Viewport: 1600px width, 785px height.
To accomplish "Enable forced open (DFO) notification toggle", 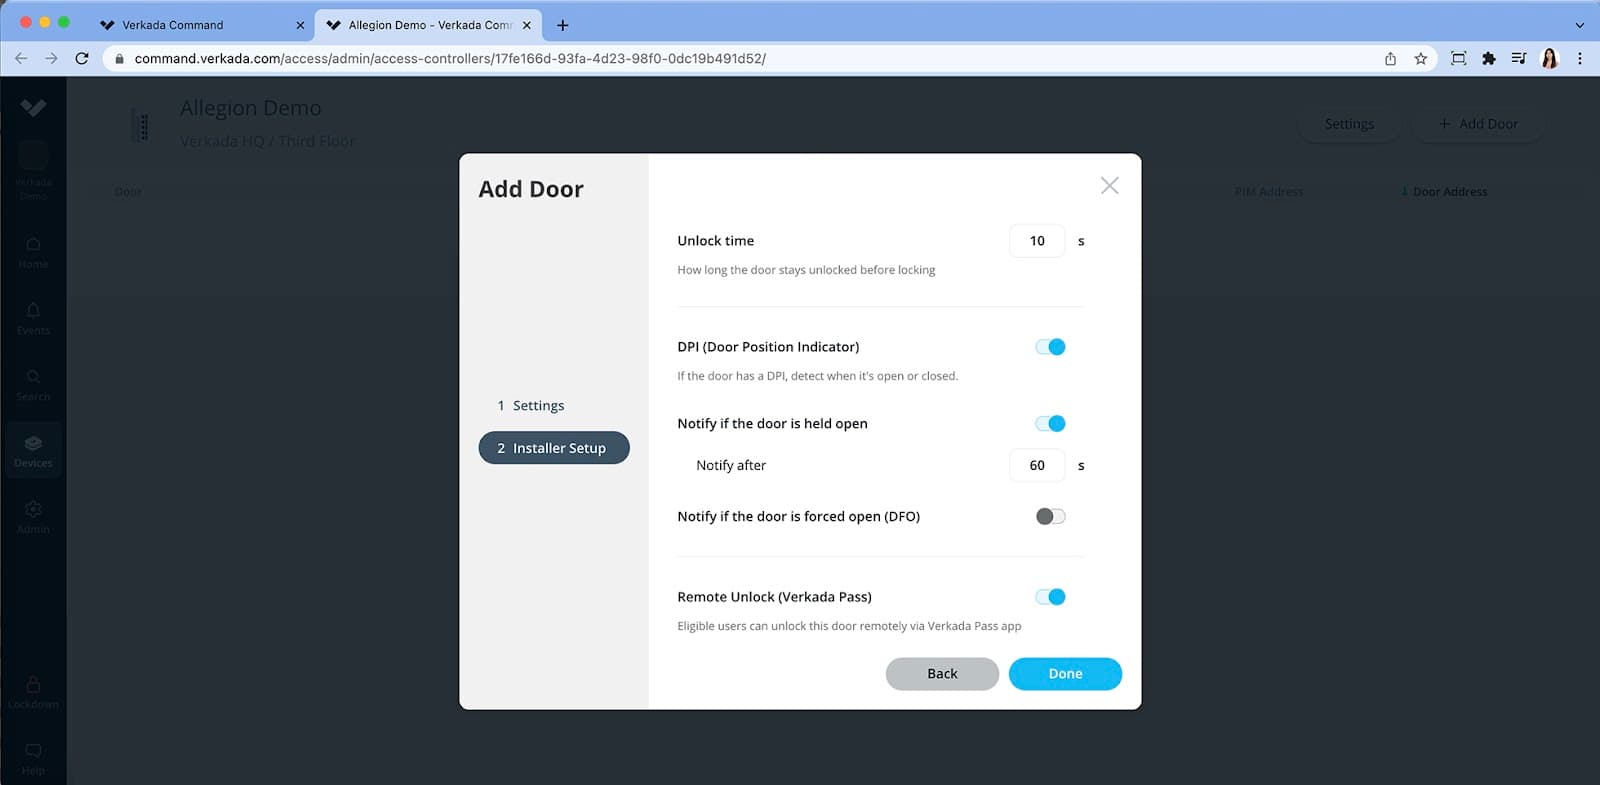I will [1050, 517].
